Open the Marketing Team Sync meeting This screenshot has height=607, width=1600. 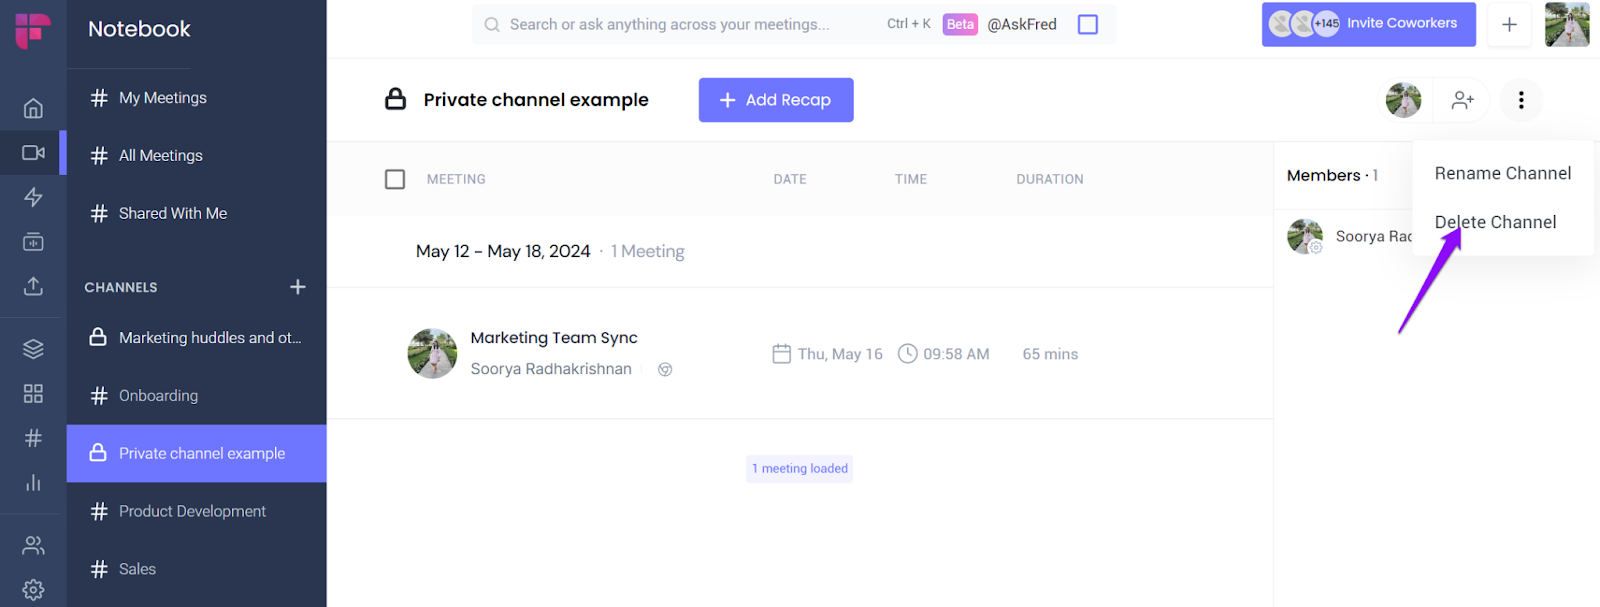pyautogui.click(x=554, y=338)
